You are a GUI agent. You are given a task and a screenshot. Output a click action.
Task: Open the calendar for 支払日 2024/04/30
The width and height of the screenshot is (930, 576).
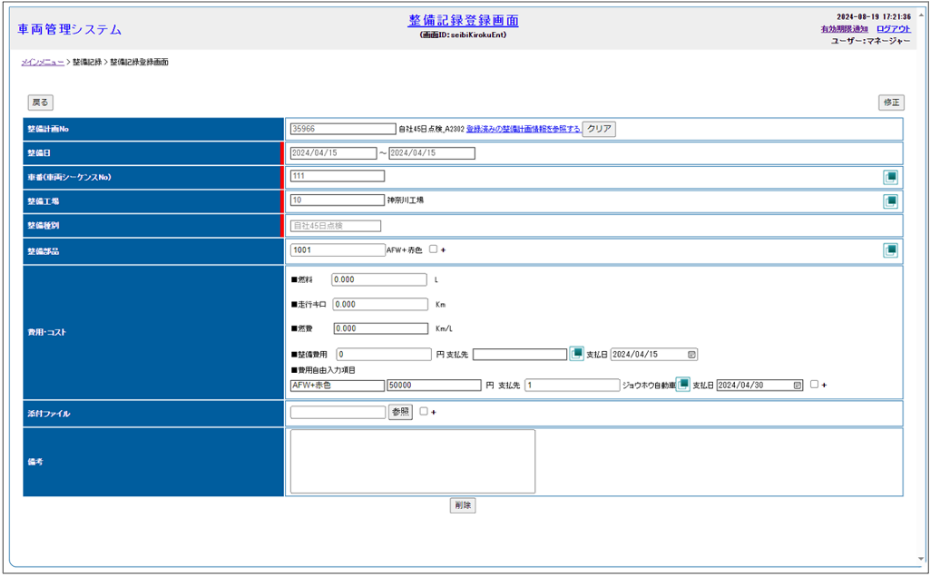coord(797,385)
